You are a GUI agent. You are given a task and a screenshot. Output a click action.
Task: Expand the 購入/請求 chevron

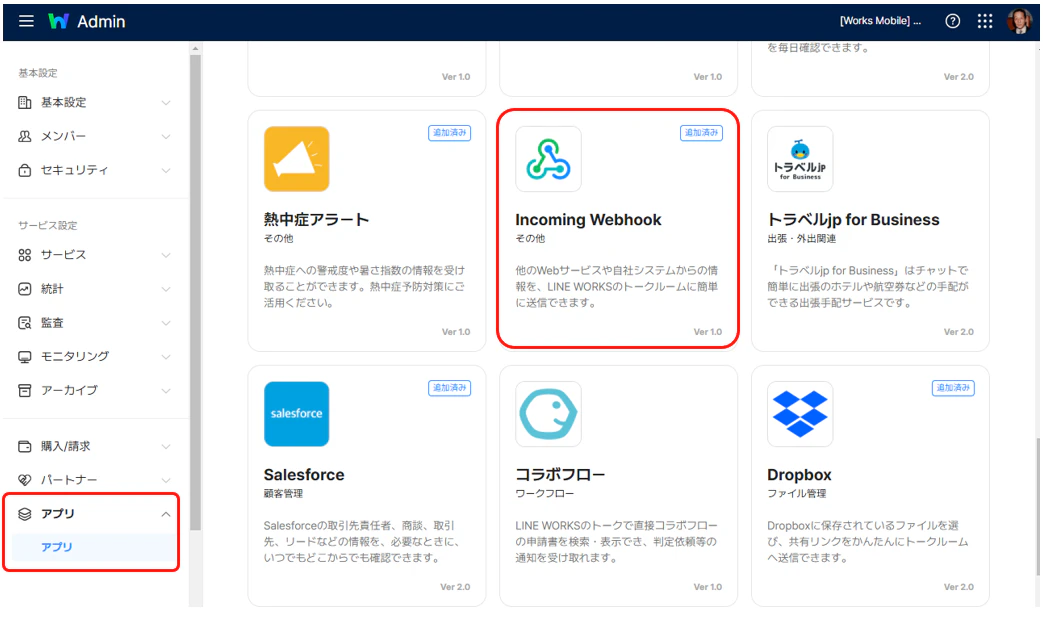(166, 447)
